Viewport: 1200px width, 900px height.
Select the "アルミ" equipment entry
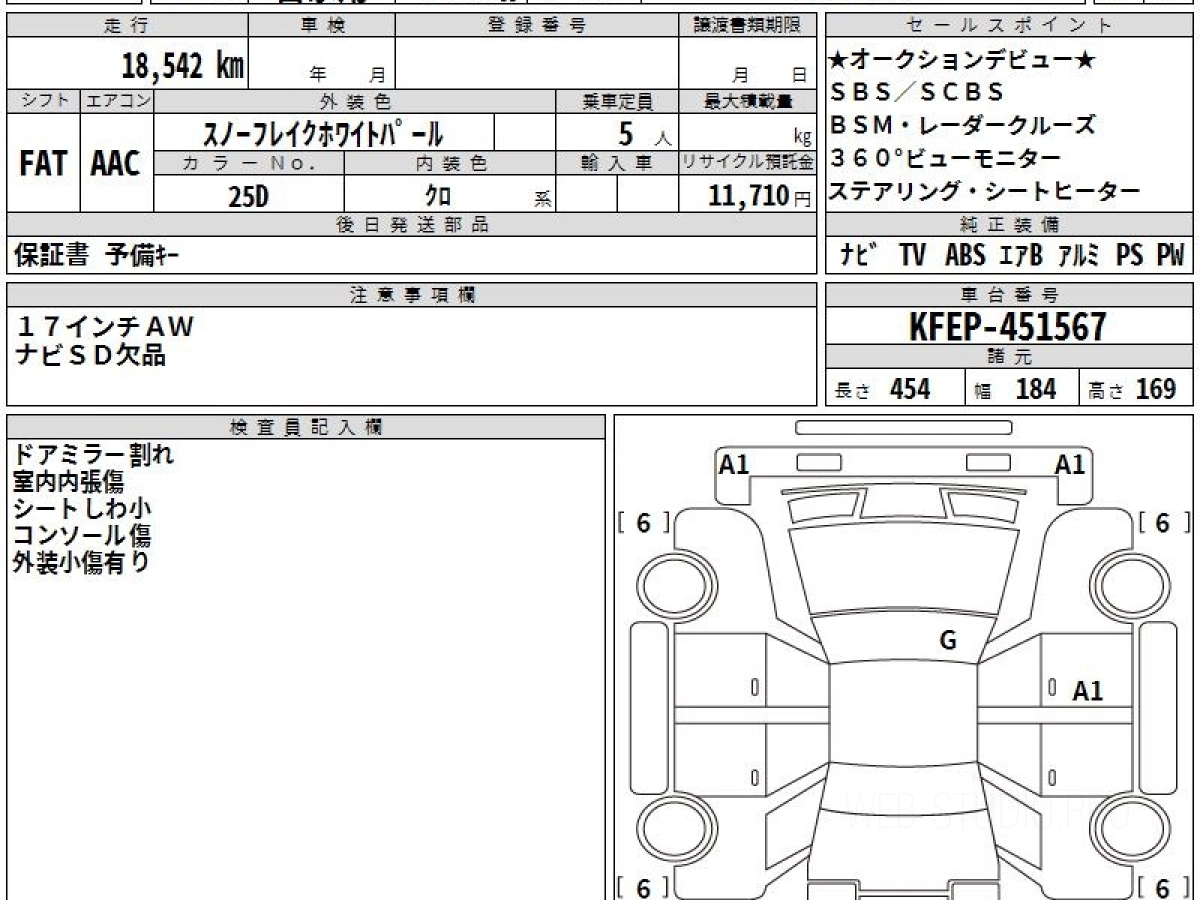point(1080,256)
